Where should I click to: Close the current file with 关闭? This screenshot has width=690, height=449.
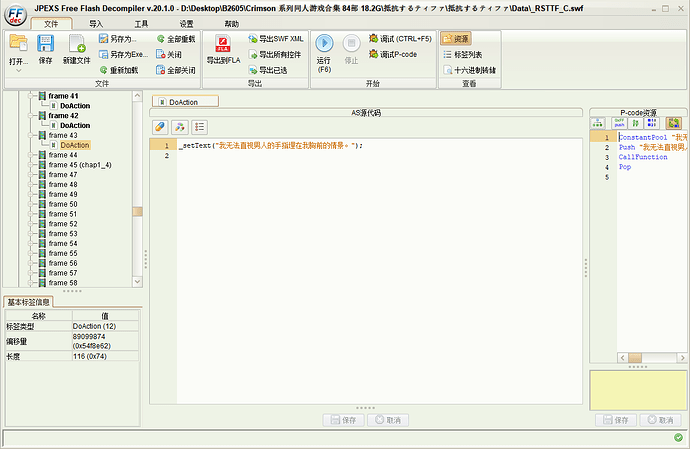(169, 55)
